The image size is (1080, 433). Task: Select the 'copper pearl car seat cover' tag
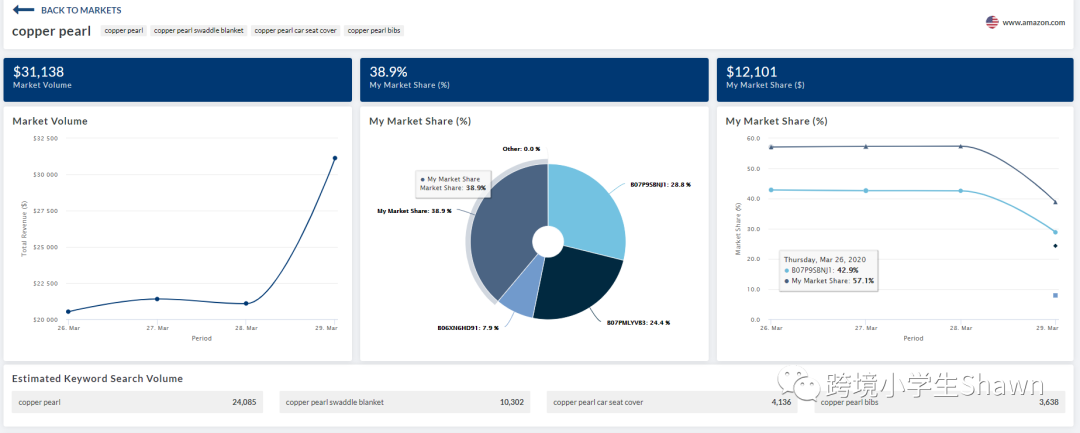tap(296, 31)
